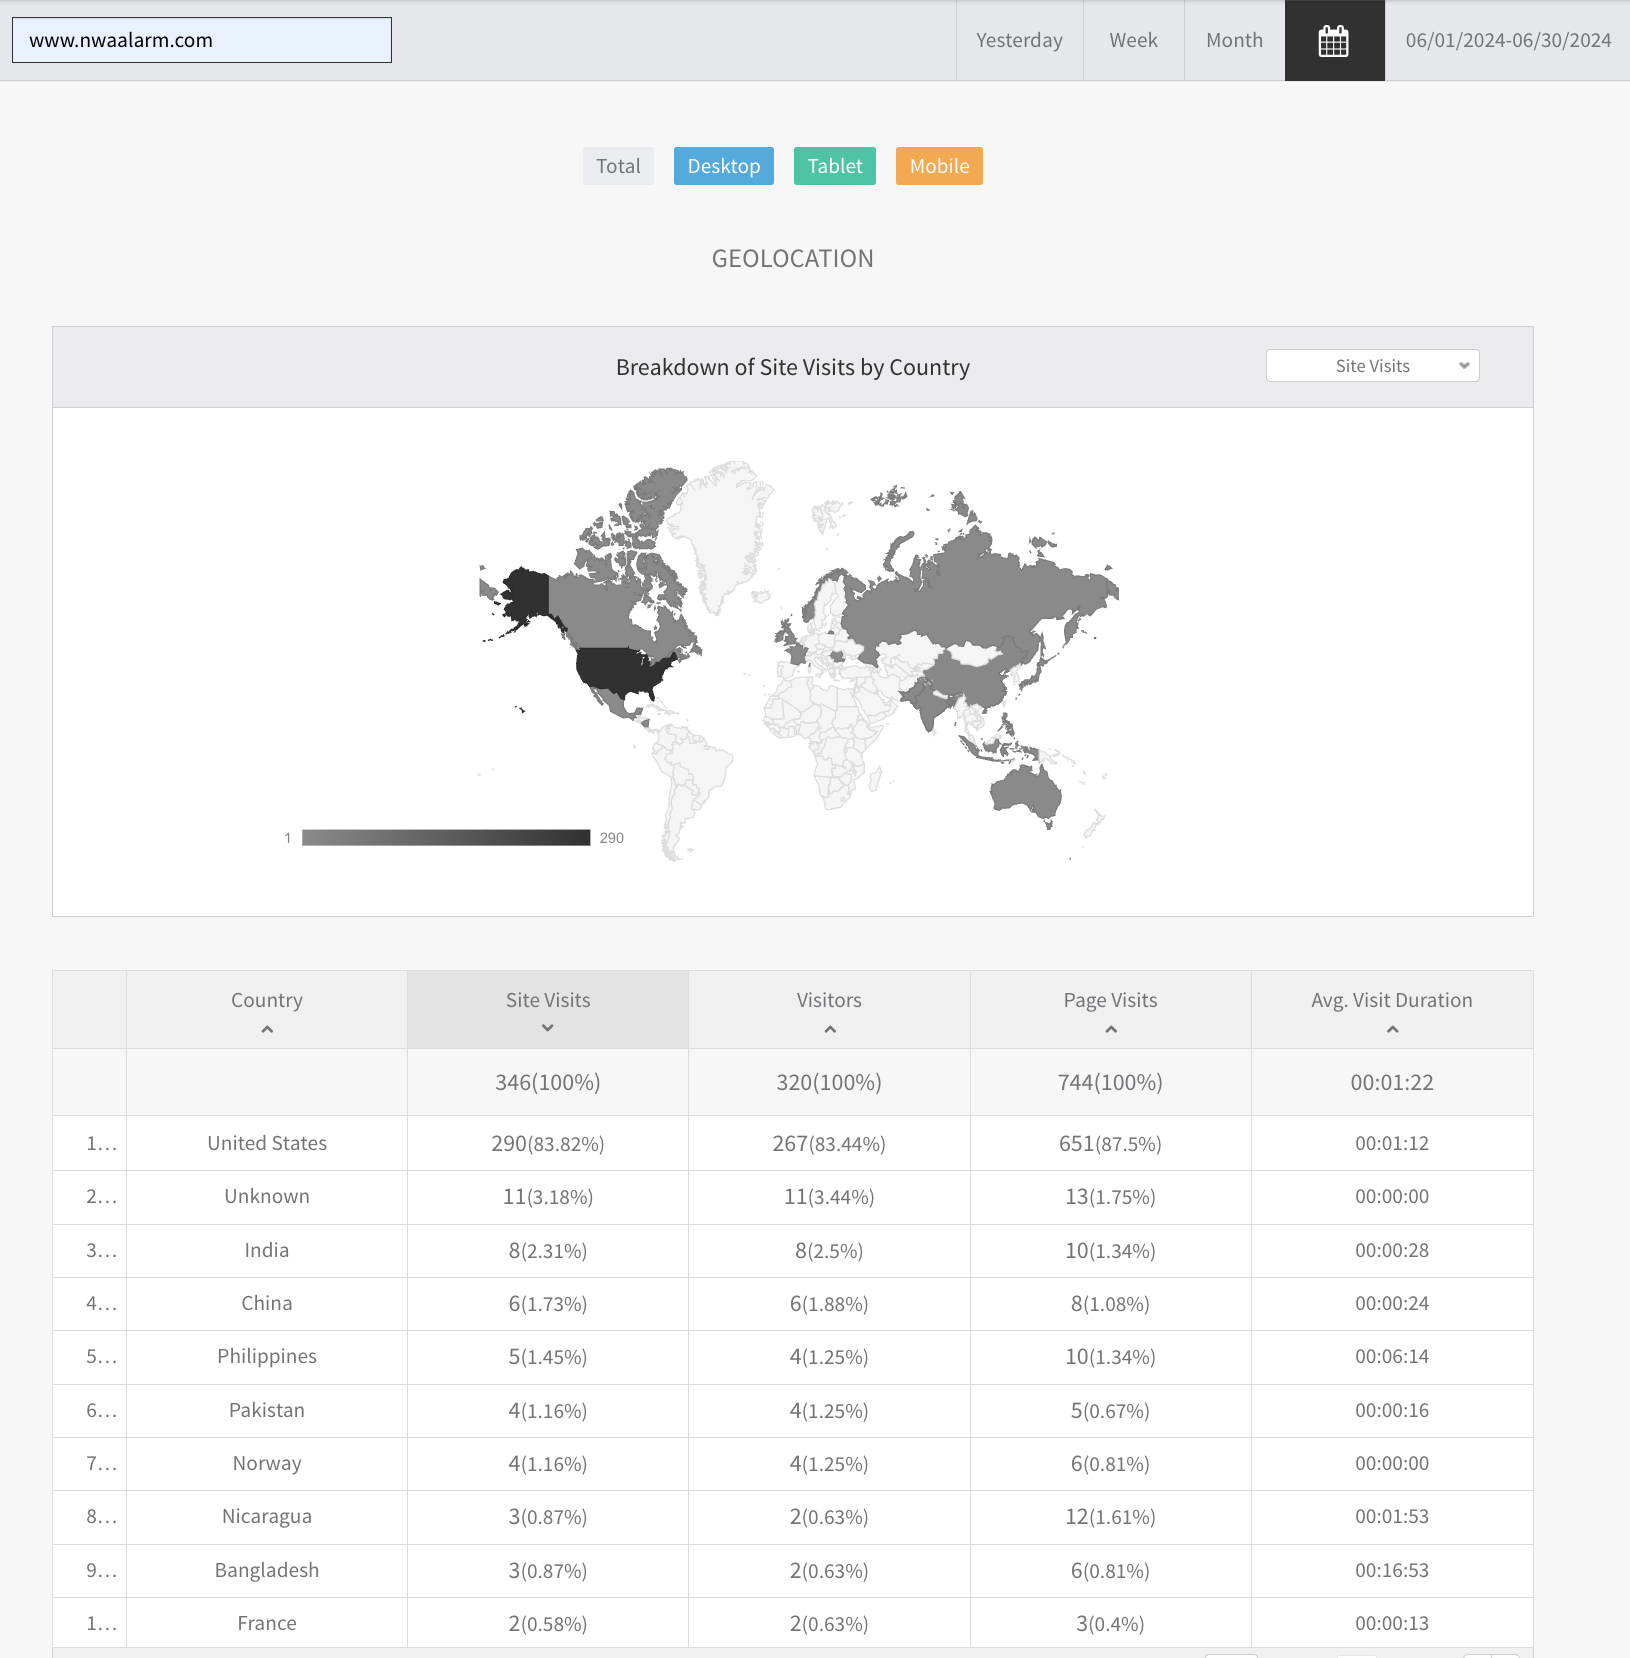
Task: Click Nicaragua page visits 12(1.61%)
Action: coord(1111,1517)
